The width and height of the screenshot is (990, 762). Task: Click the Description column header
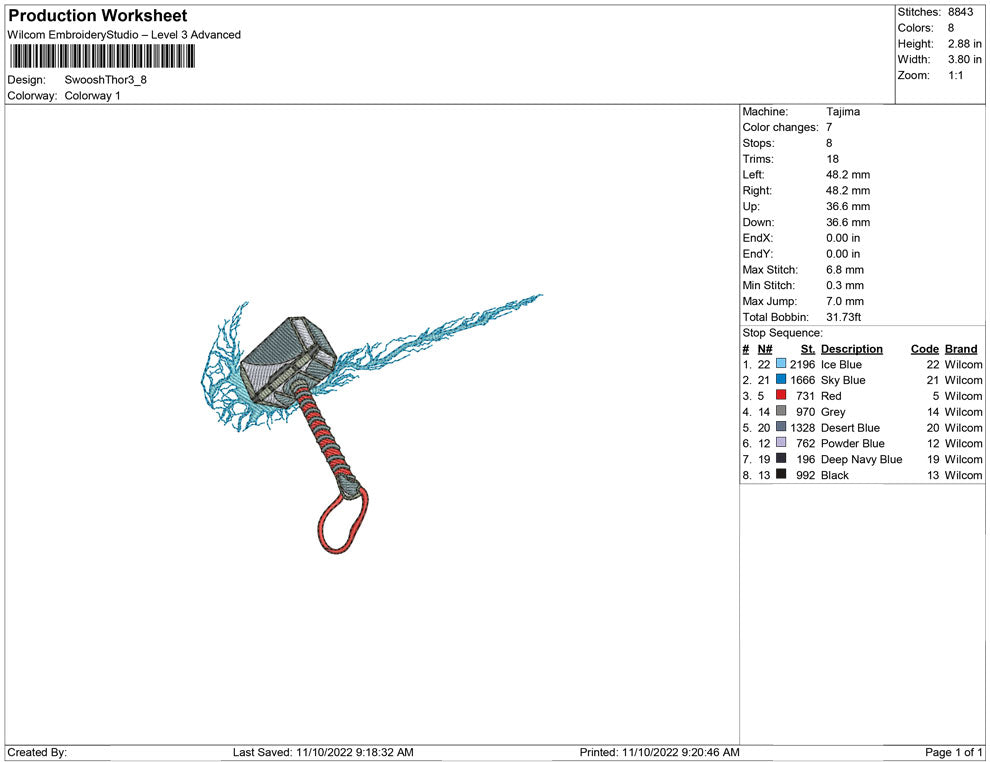[x=852, y=349]
